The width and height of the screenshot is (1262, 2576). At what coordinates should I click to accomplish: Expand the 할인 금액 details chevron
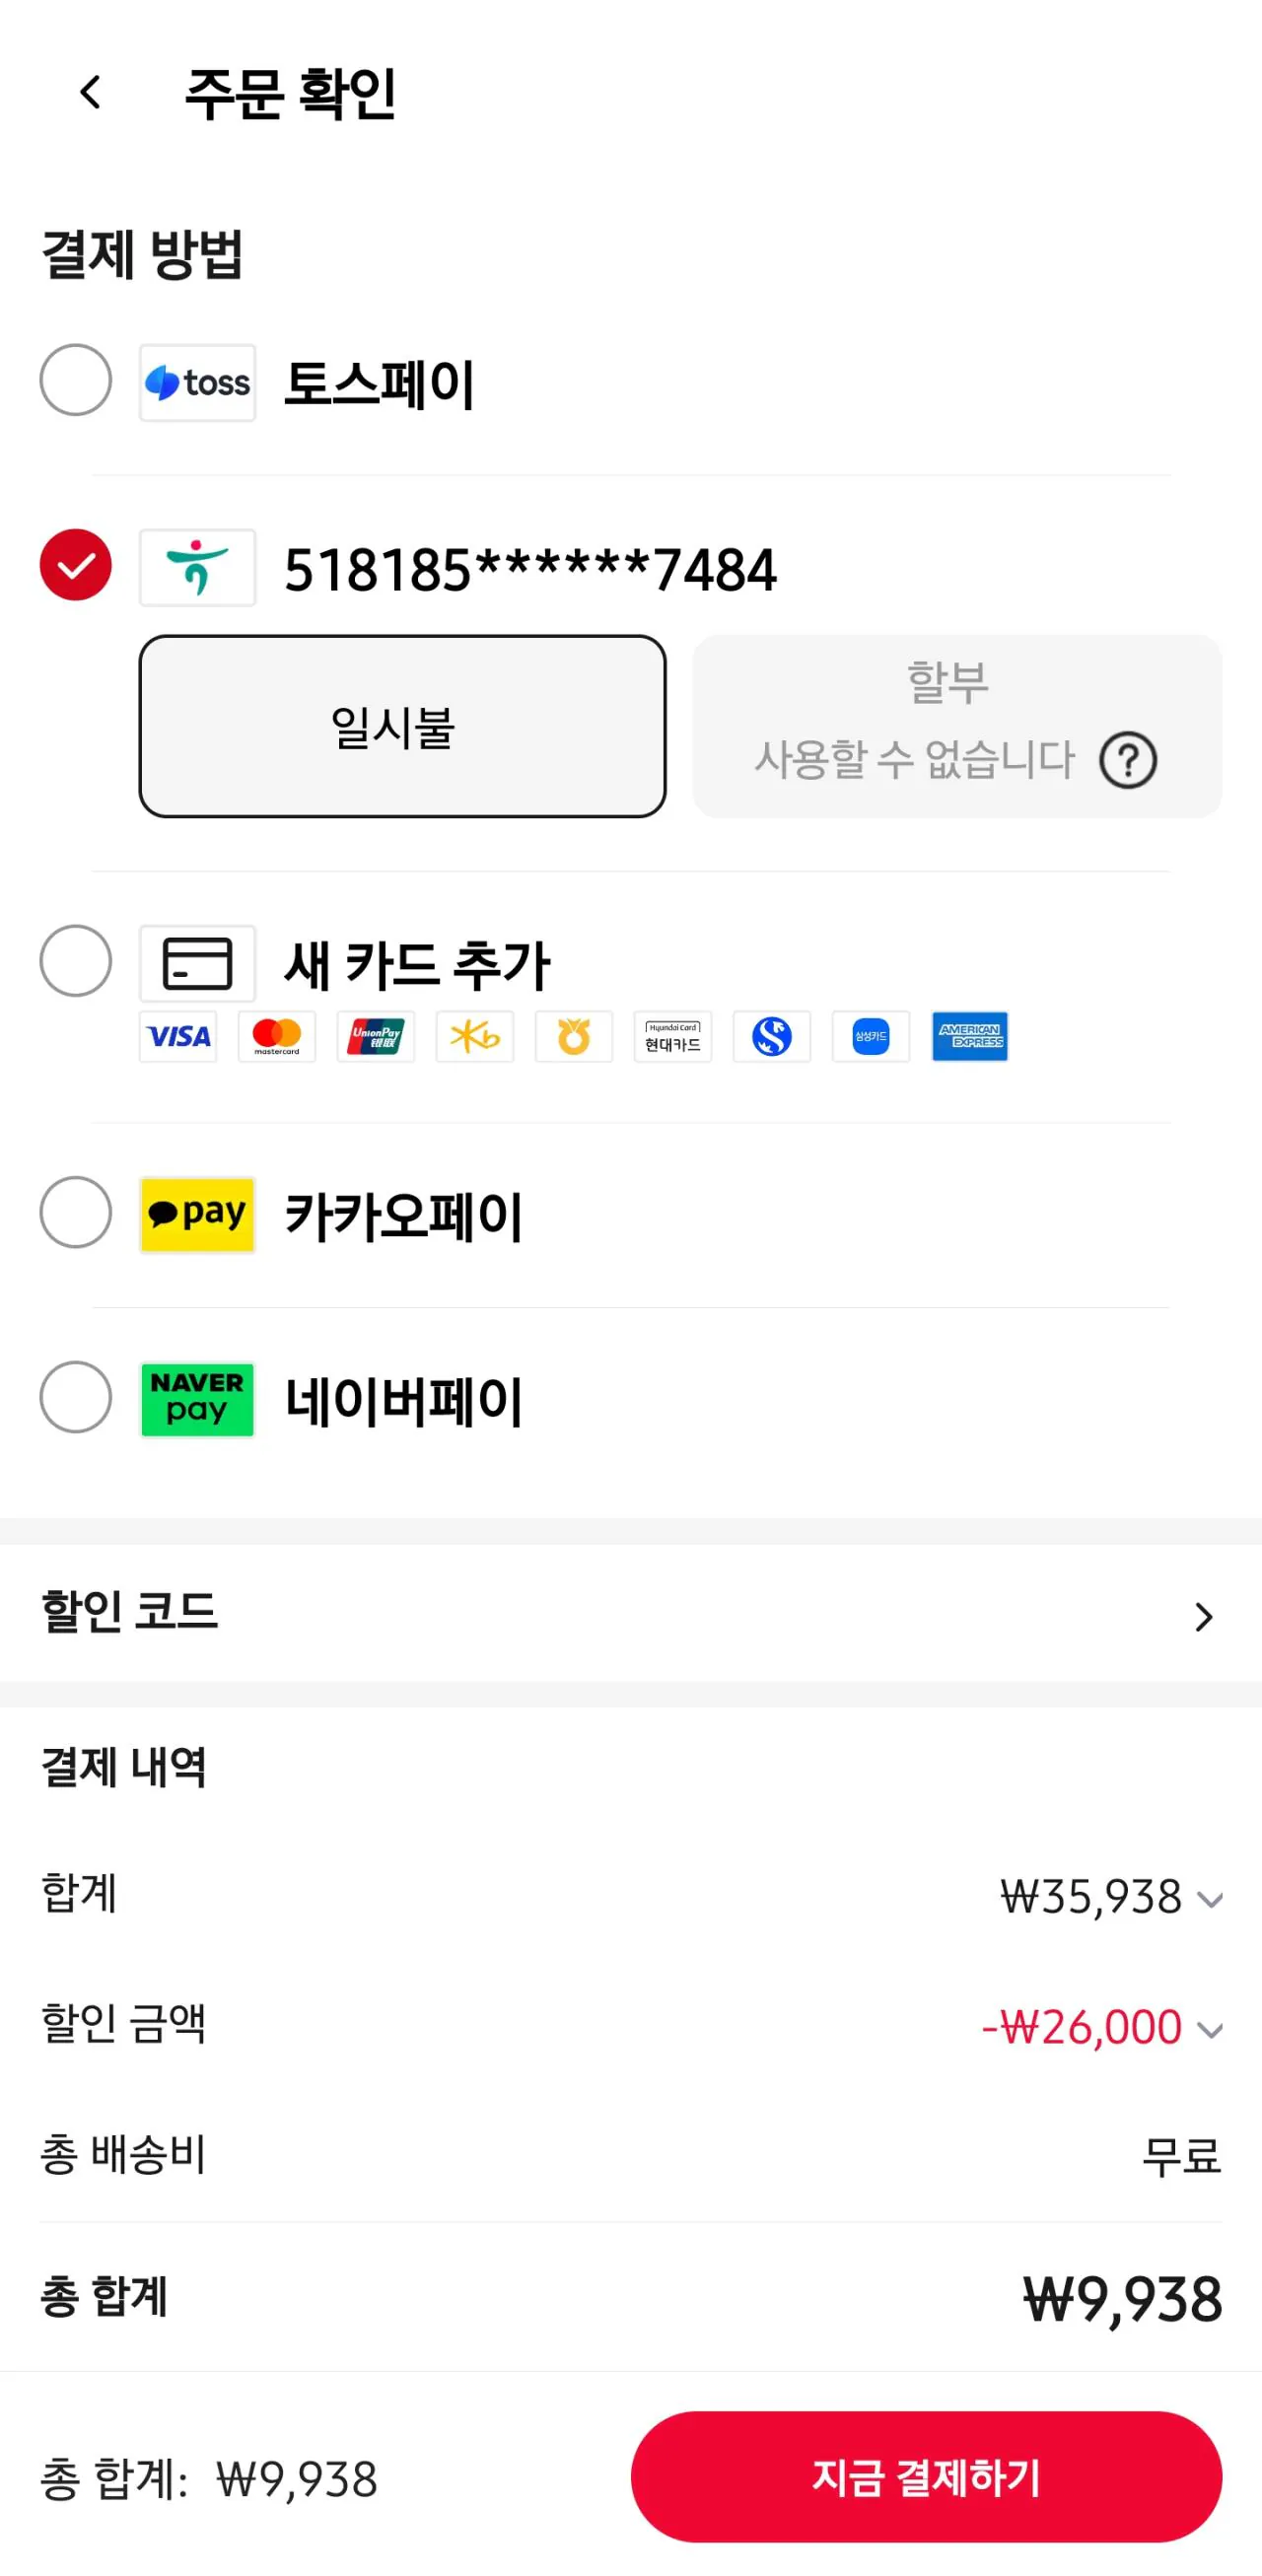pyautogui.click(x=1209, y=2030)
